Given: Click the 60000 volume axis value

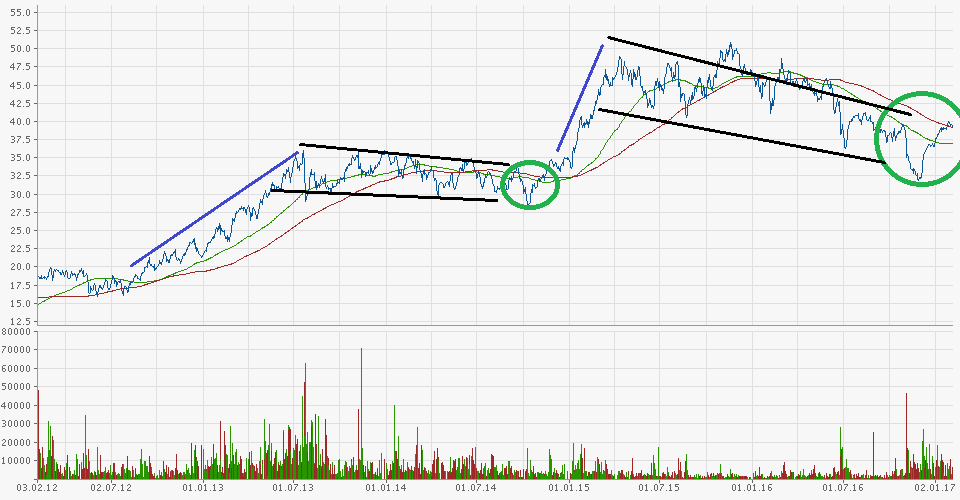Looking at the screenshot, I should 15,368.
